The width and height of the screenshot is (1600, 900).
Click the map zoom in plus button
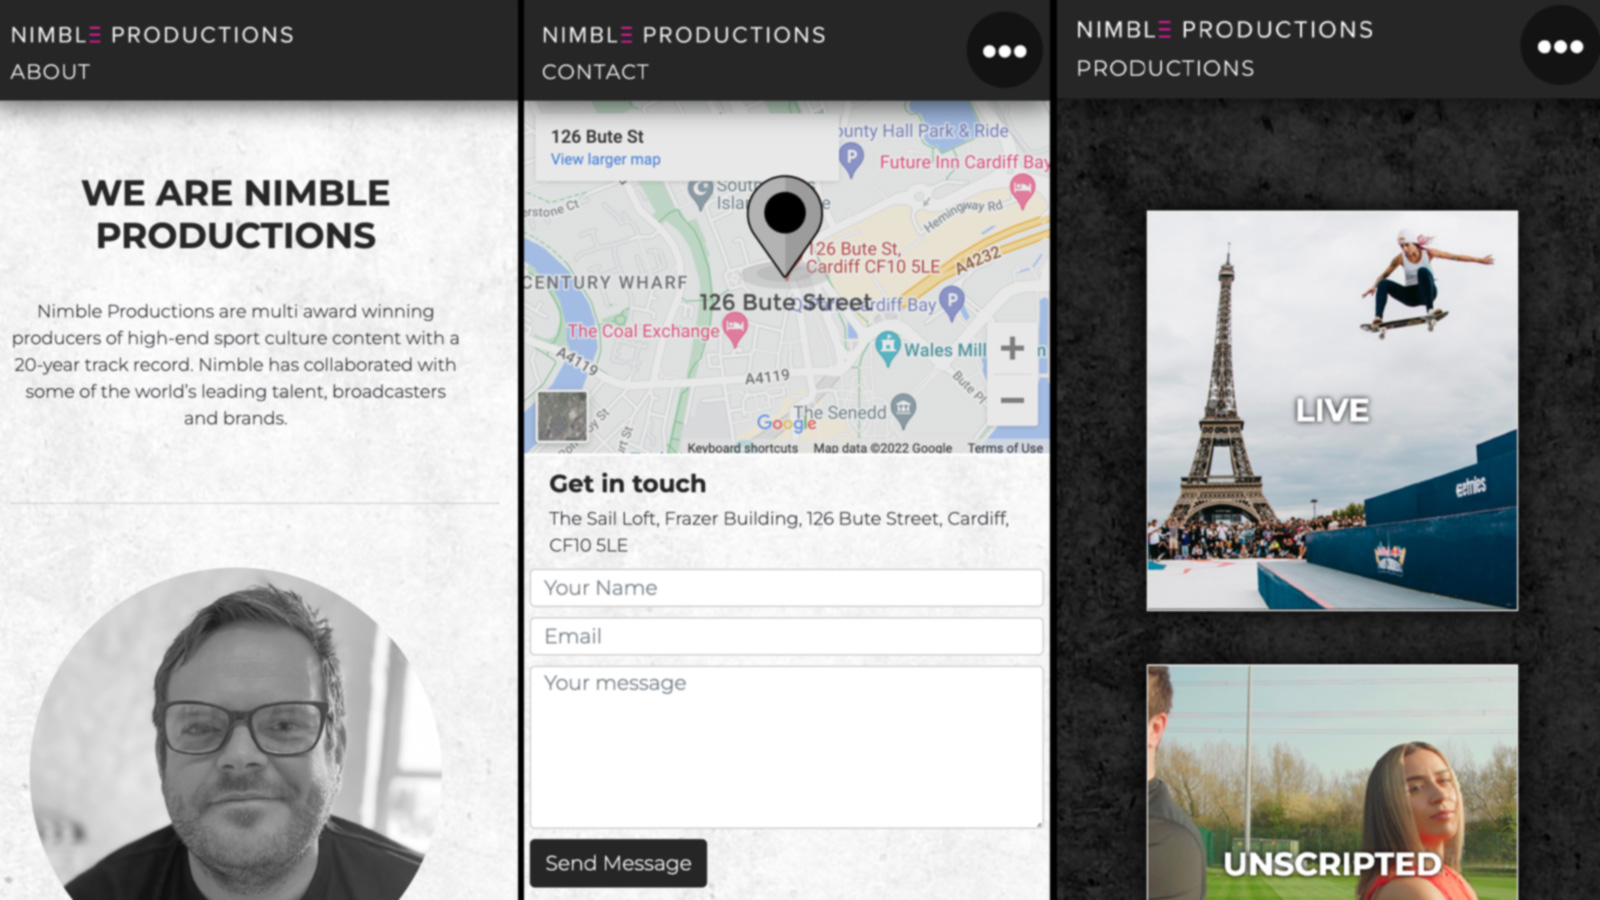pos(1012,348)
